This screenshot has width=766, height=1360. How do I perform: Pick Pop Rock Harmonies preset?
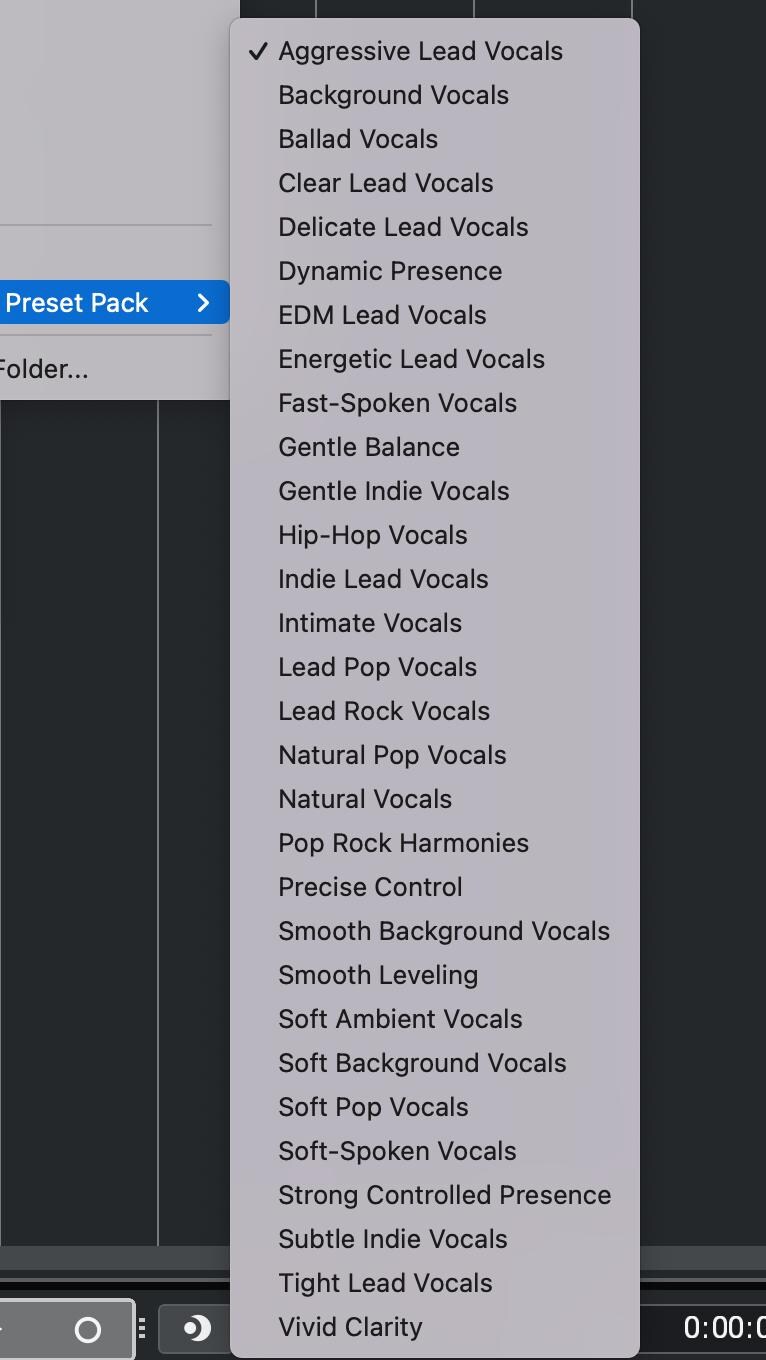tap(403, 843)
